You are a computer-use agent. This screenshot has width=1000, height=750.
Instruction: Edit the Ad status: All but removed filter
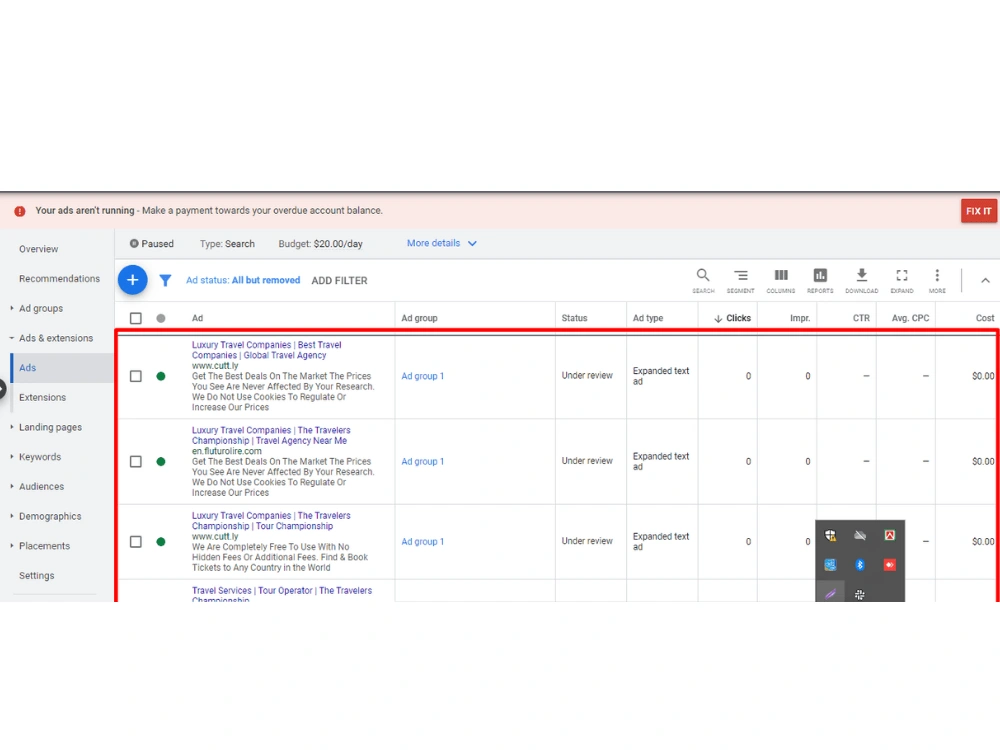coord(243,280)
